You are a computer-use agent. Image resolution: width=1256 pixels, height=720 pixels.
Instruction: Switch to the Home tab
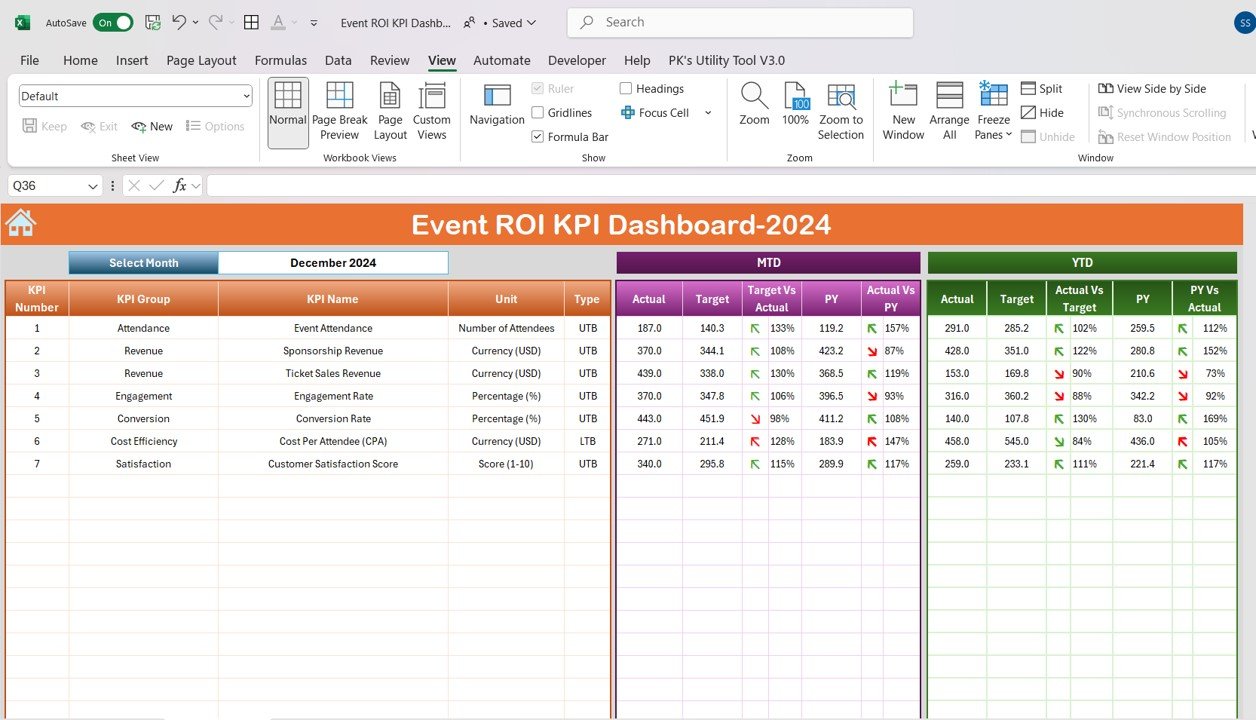click(80, 60)
